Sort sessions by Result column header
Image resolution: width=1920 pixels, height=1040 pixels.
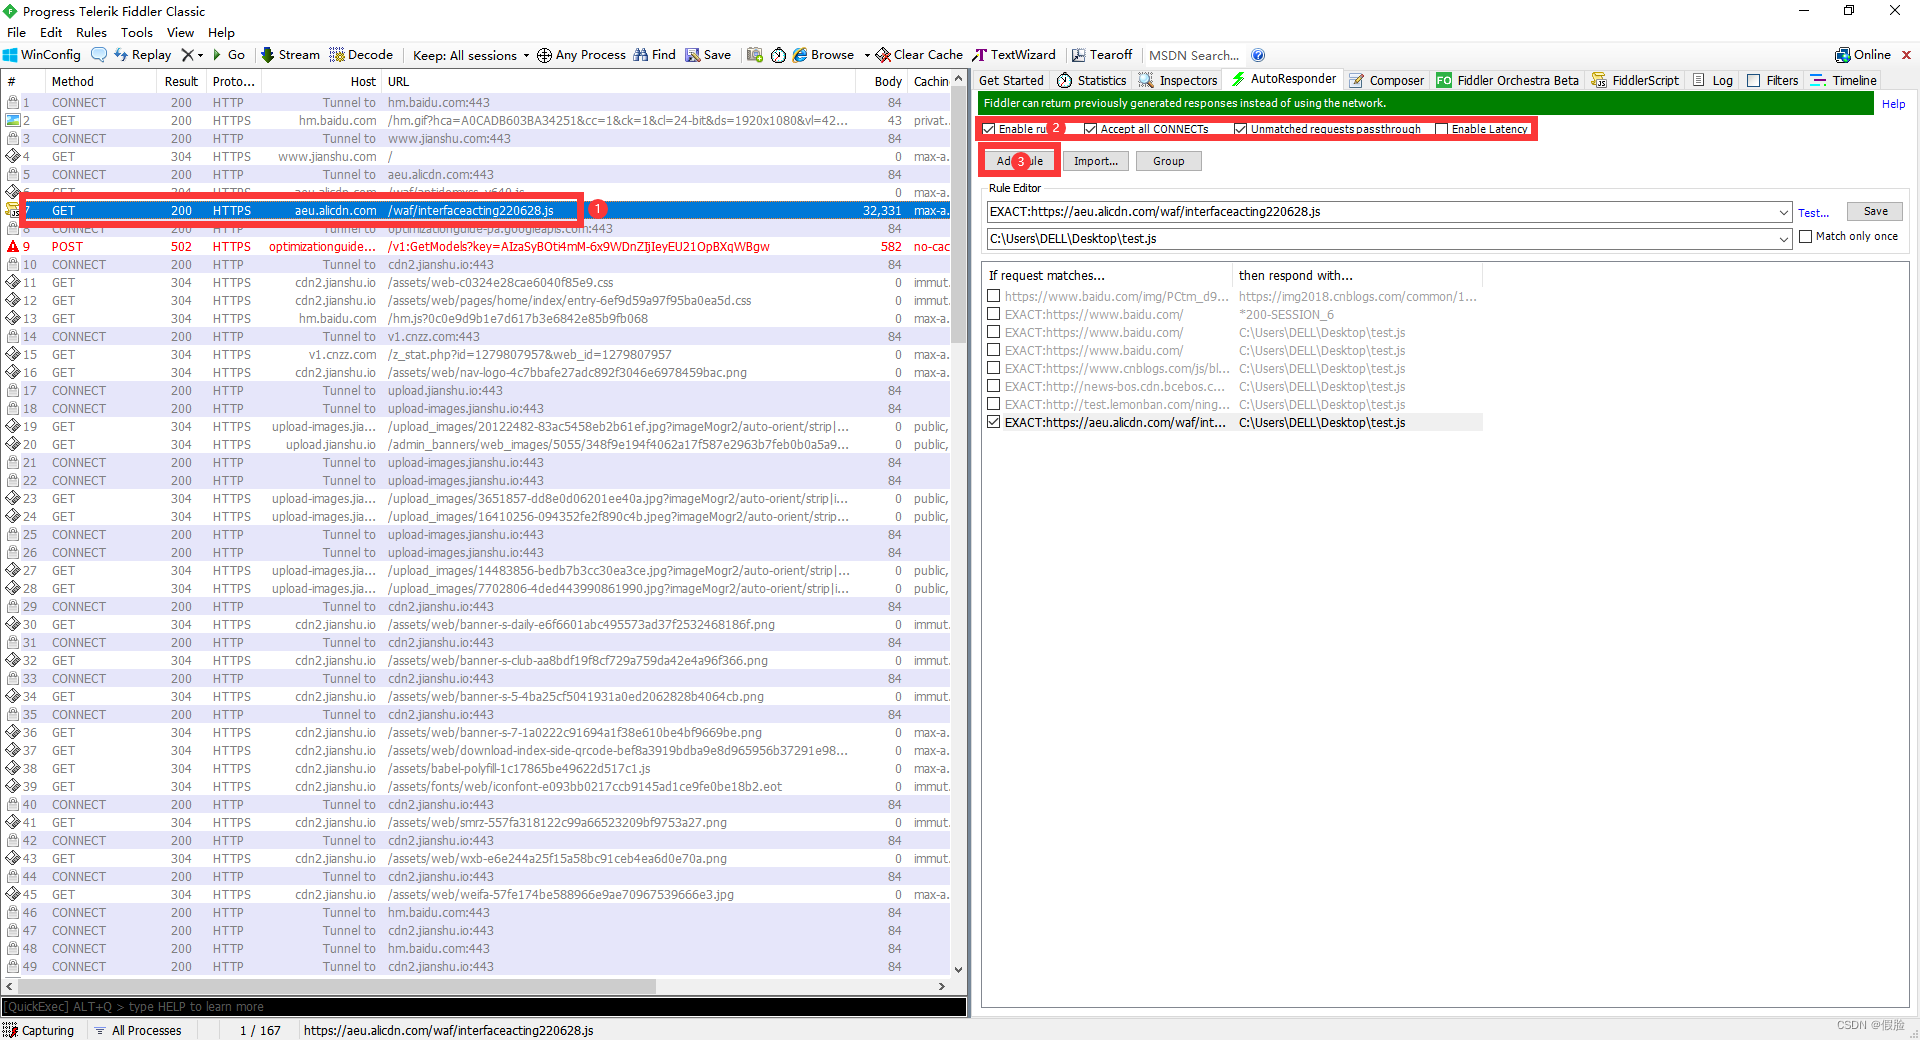pos(181,81)
